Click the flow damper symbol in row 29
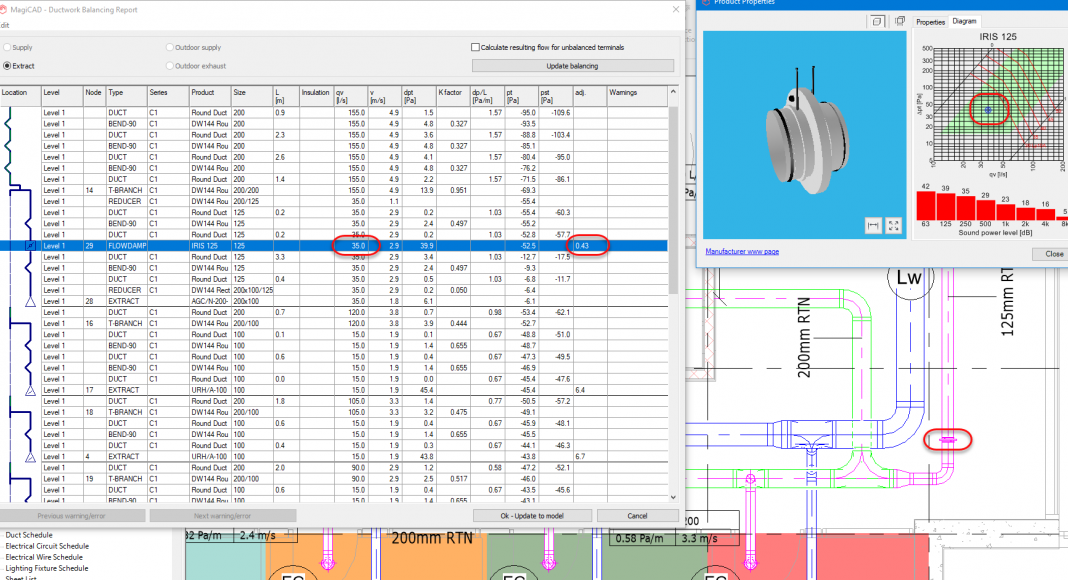This screenshot has height=580, width=1068. click(x=31, y=245)
